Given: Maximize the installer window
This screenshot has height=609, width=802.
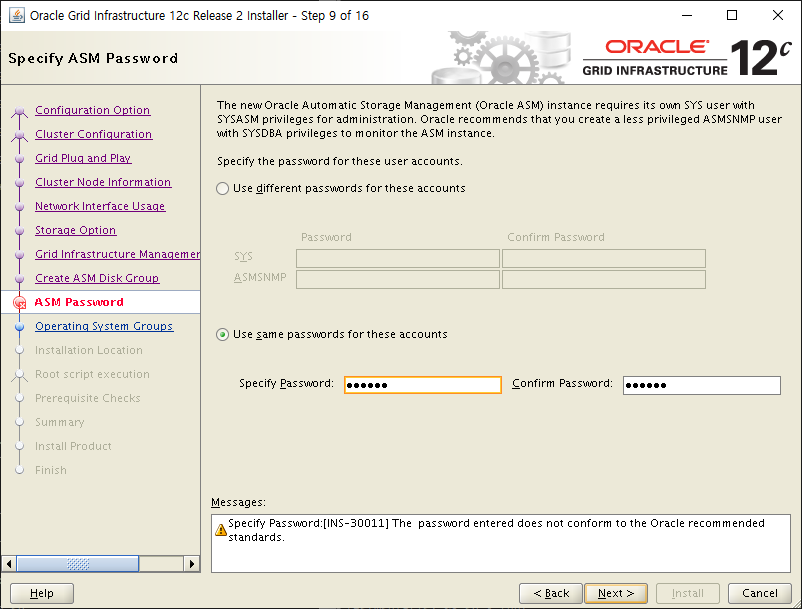Looking at the screenshot, I should pyautogui.click(x=732, y=15).
